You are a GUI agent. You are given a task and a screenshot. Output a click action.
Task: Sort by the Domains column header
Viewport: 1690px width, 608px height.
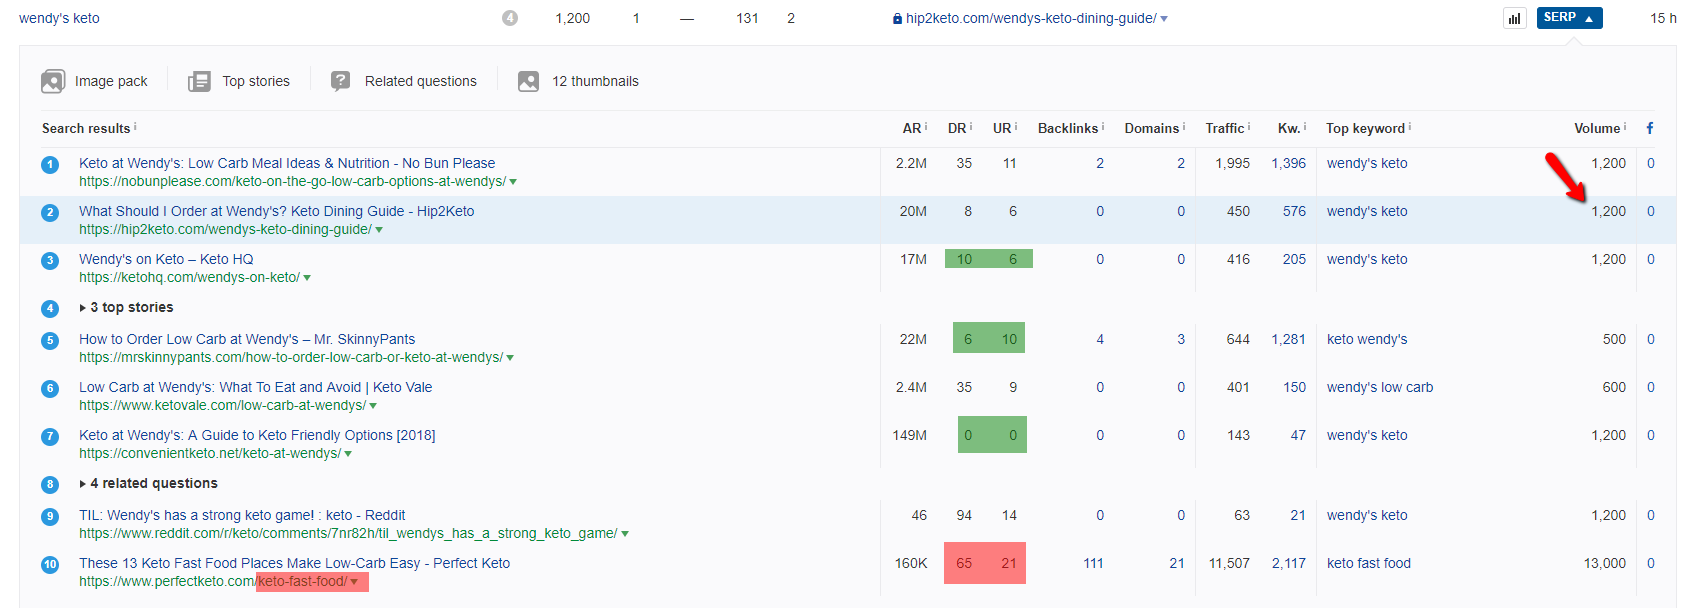click(x=1151, y=128)
